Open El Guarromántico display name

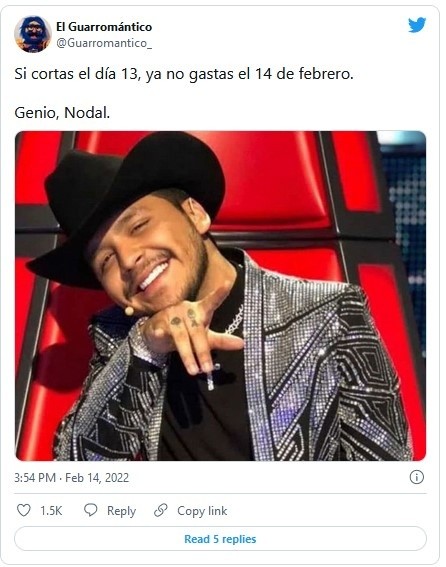[x=104, y=27]
